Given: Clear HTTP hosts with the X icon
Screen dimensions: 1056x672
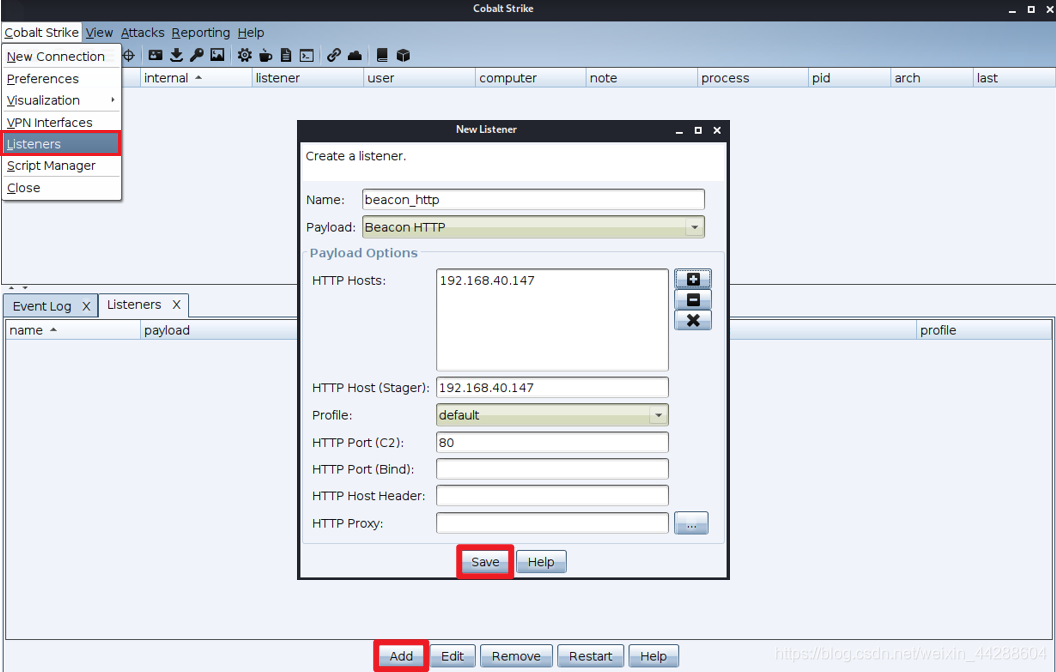Looking at the screenshot, I should pyautogui.click(x=693, y=321).
